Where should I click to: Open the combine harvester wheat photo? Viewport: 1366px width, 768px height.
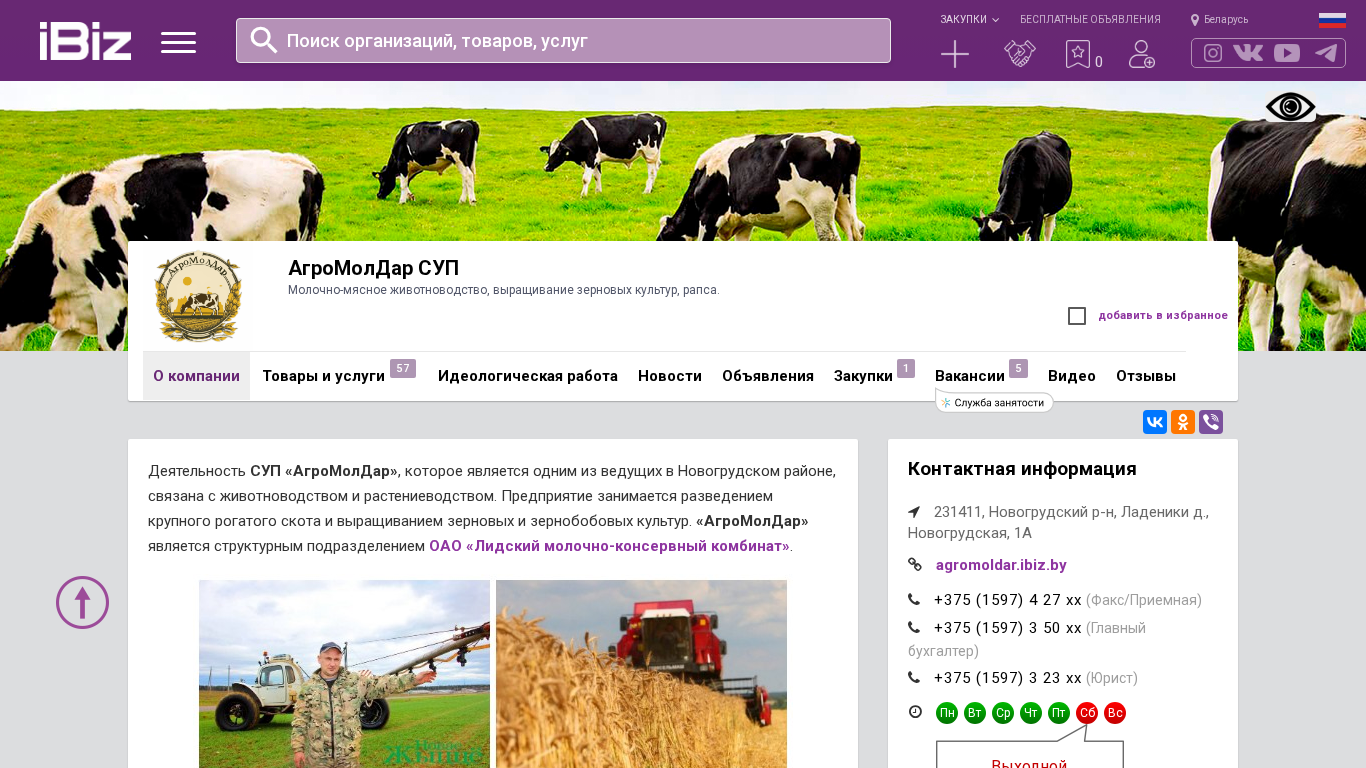pos(641,674)
